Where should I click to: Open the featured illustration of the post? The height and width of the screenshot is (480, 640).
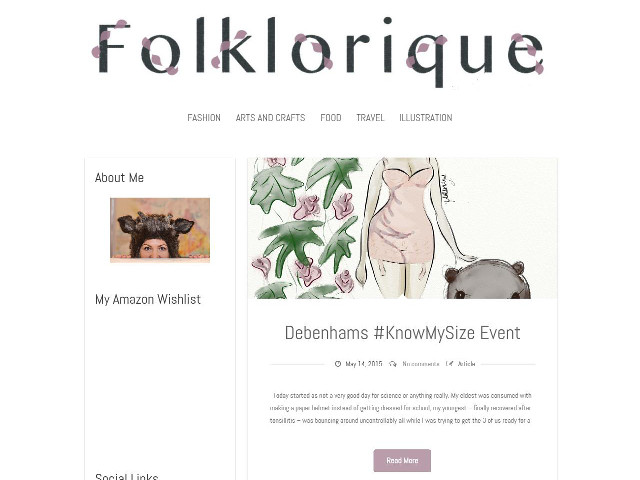(402, 228)
